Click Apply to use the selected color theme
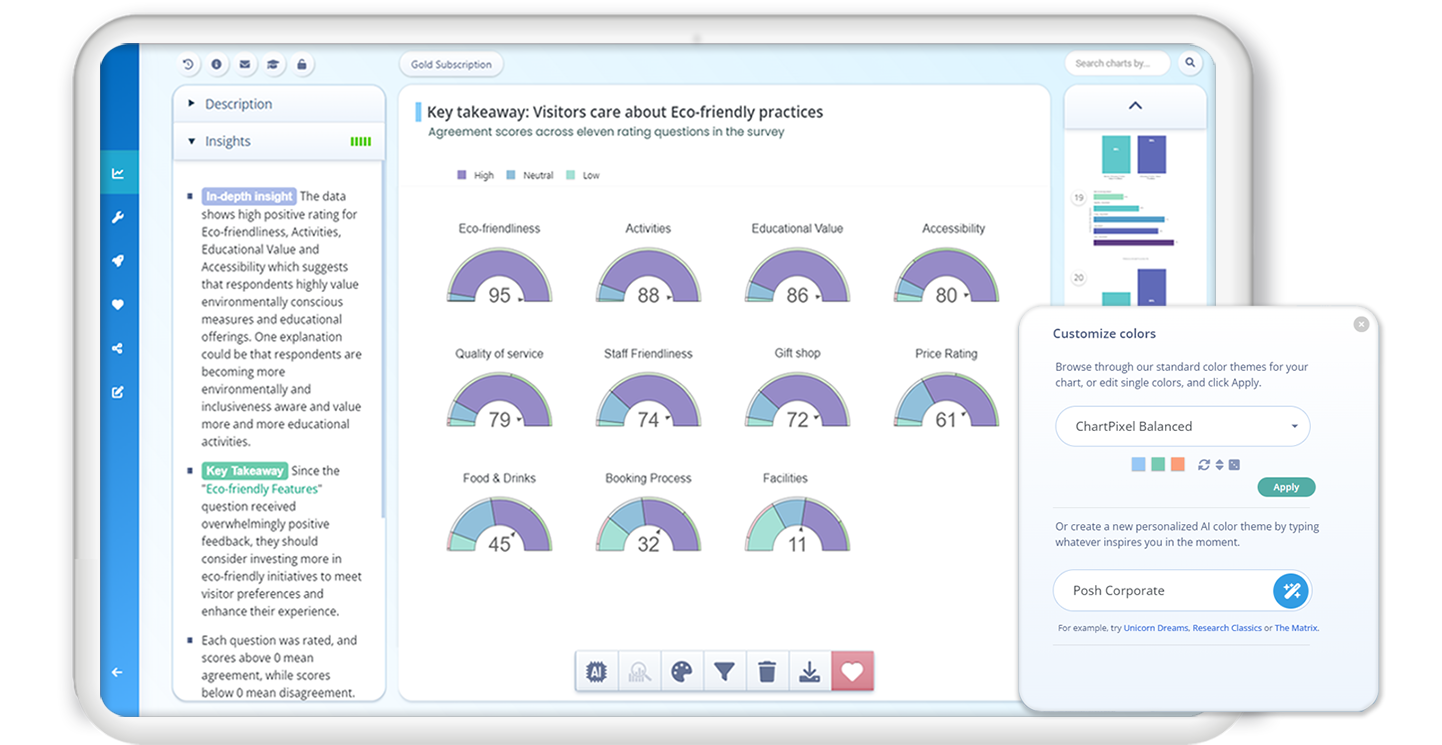Image resolution: width=1442 pixels, height=745 pixels. (x=1286, y=487)
